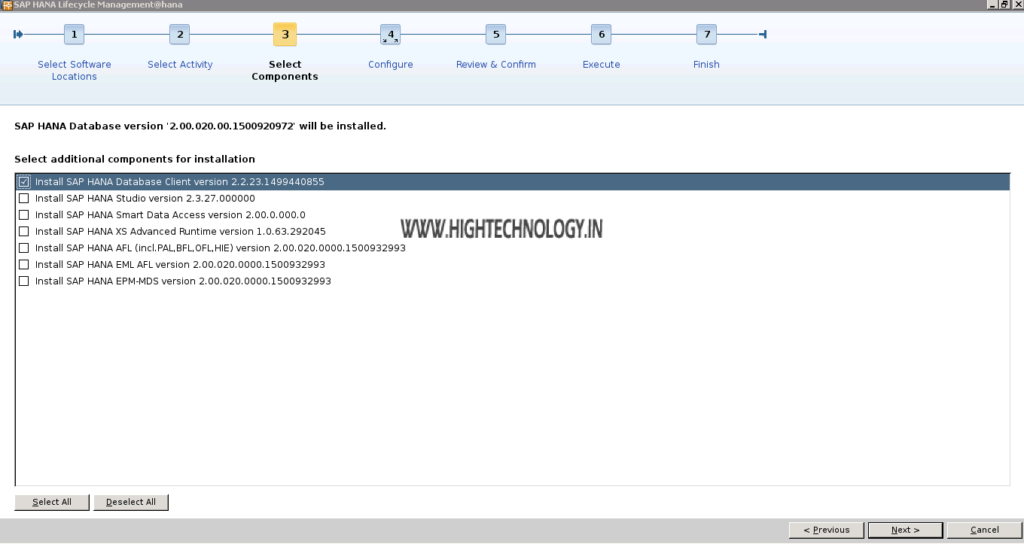
Task: Minimize the Lifecycle Management window
Action: click(993, 5)
